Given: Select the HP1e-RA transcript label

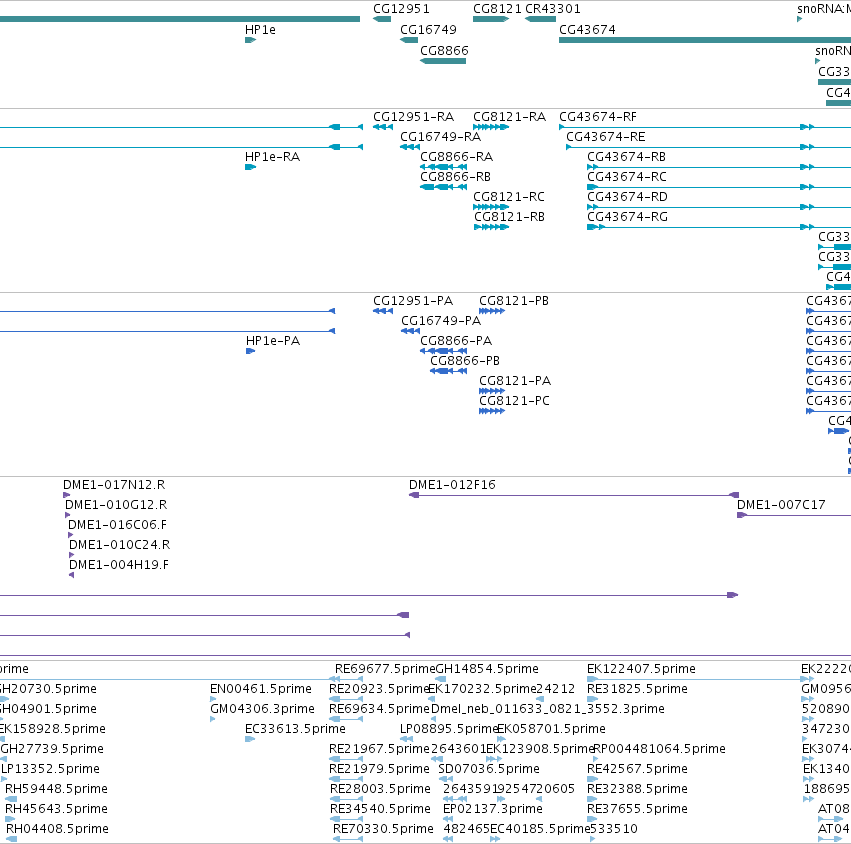Looking at the screenshot, I should click(x=272, y=157).
